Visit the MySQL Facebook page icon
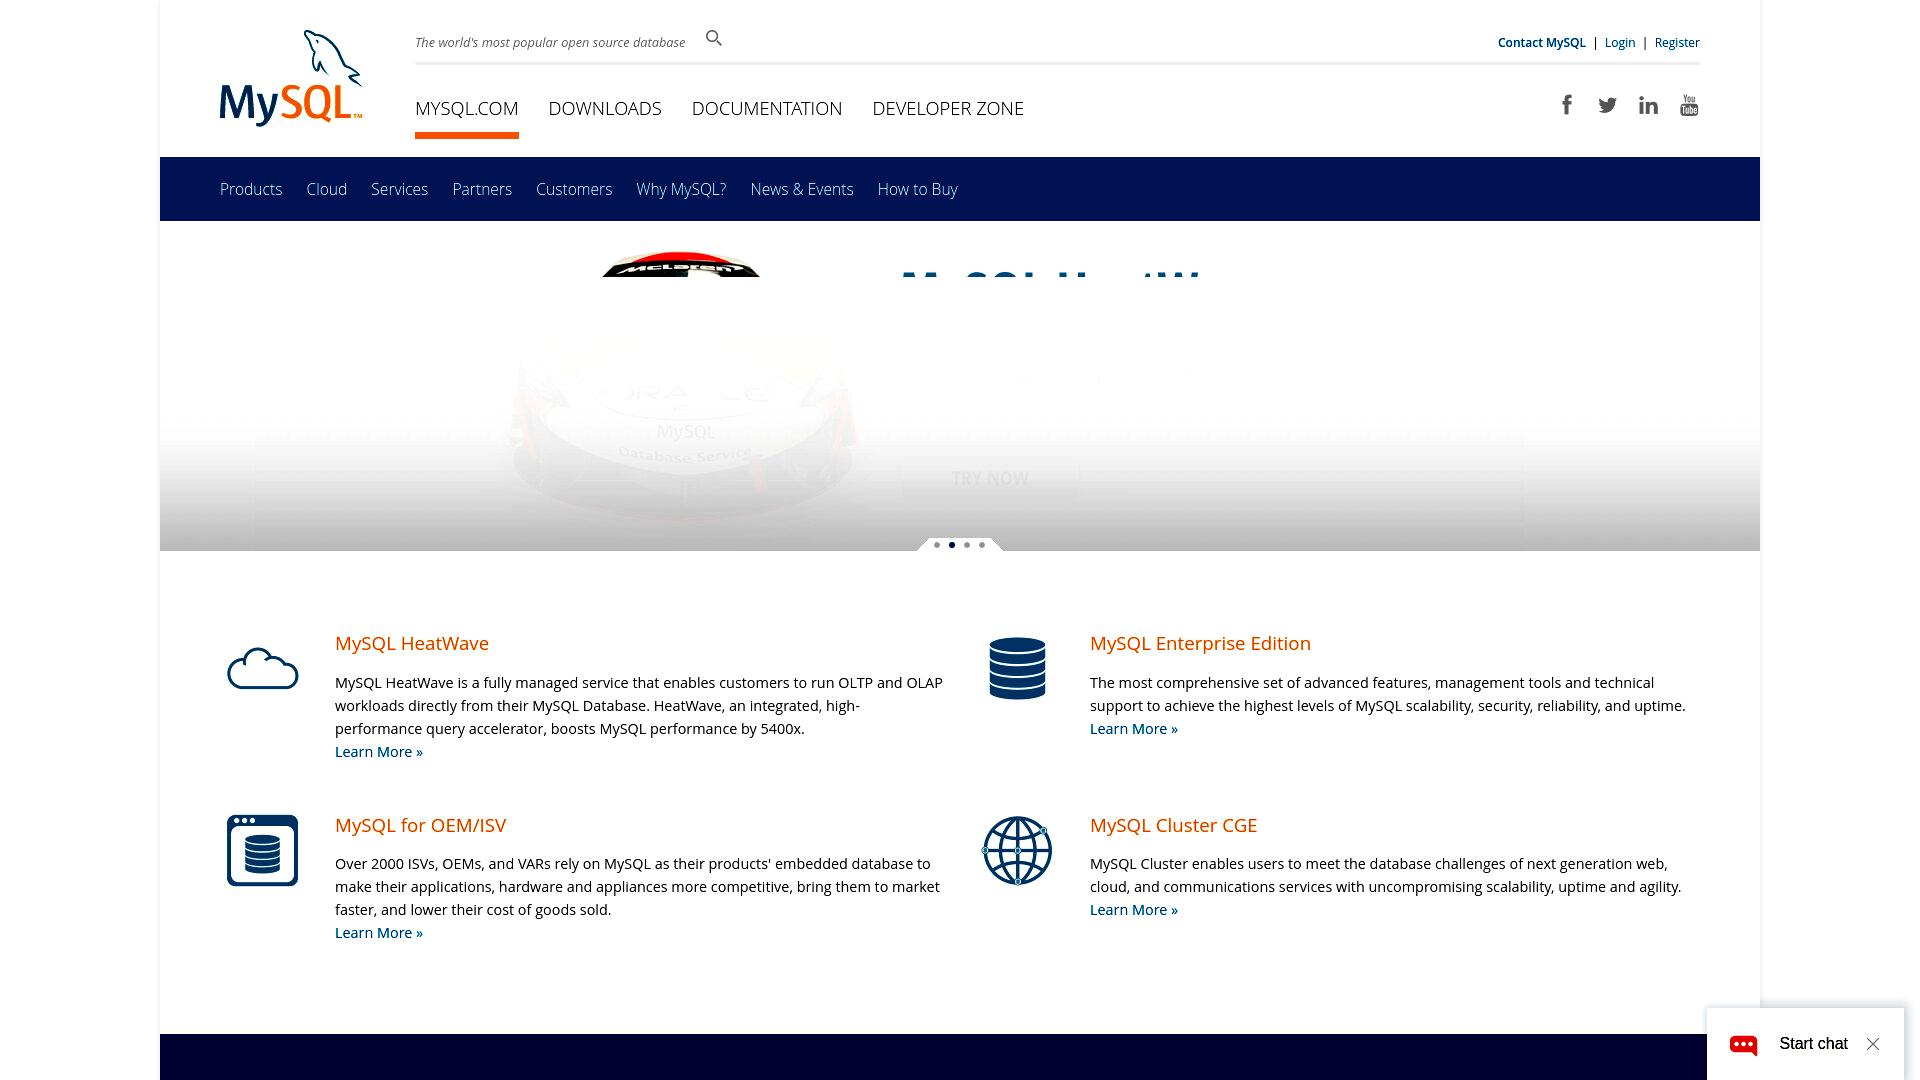Image resolution: width=1920 pixels, height=1080 pixels. 1567,105
